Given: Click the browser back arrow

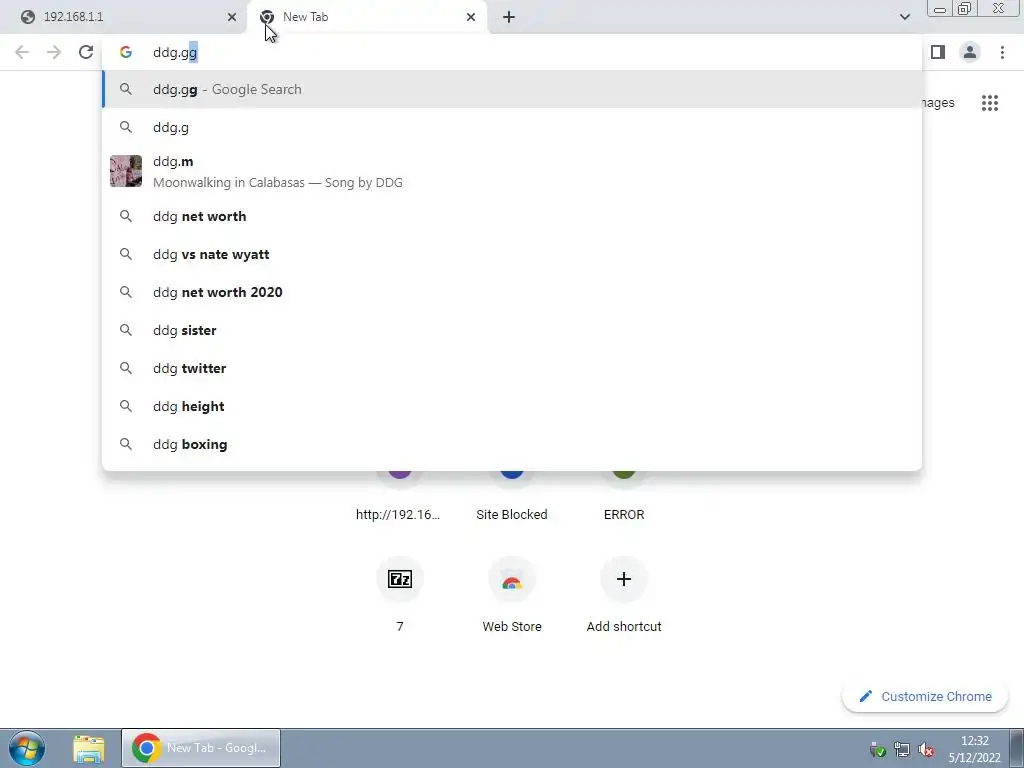Looking at the screenshot, I should point(22,52).
